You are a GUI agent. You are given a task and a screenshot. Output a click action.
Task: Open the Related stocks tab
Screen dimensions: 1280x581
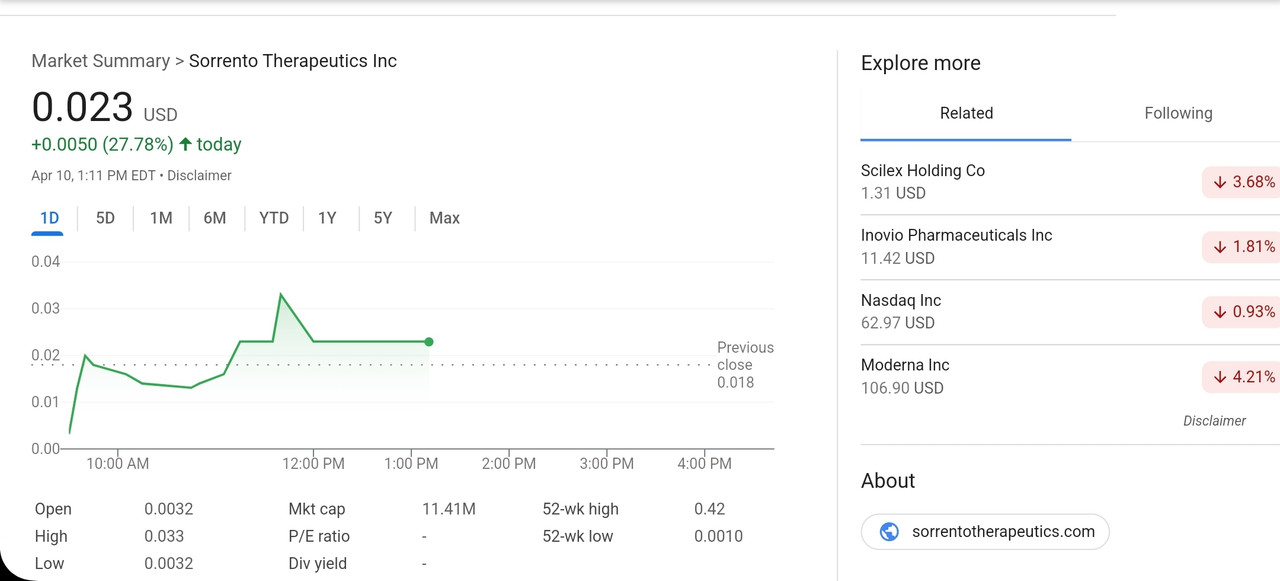tap(966, 113)
